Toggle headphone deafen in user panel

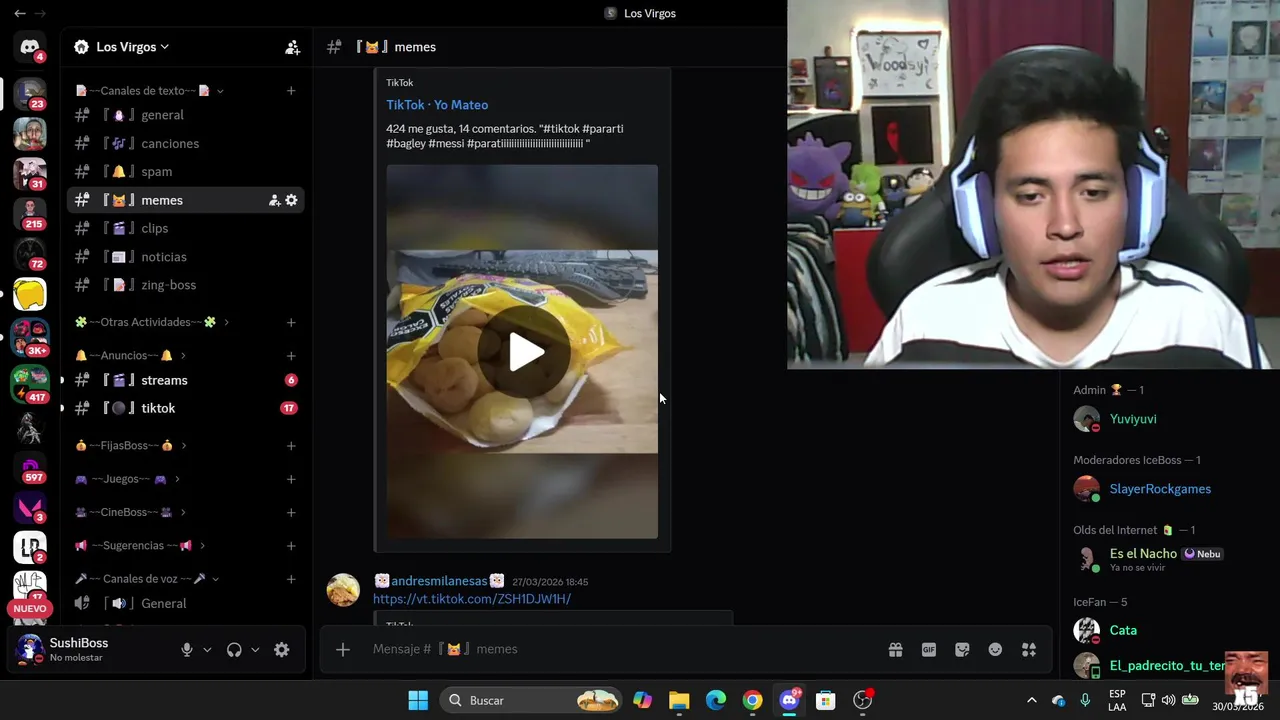pos(234,650)
